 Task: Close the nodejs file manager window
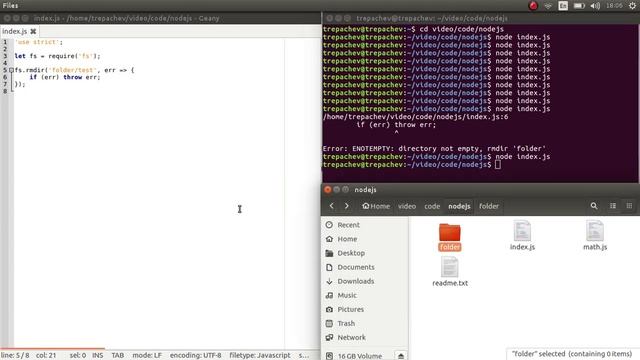click(x=328, y=189)
